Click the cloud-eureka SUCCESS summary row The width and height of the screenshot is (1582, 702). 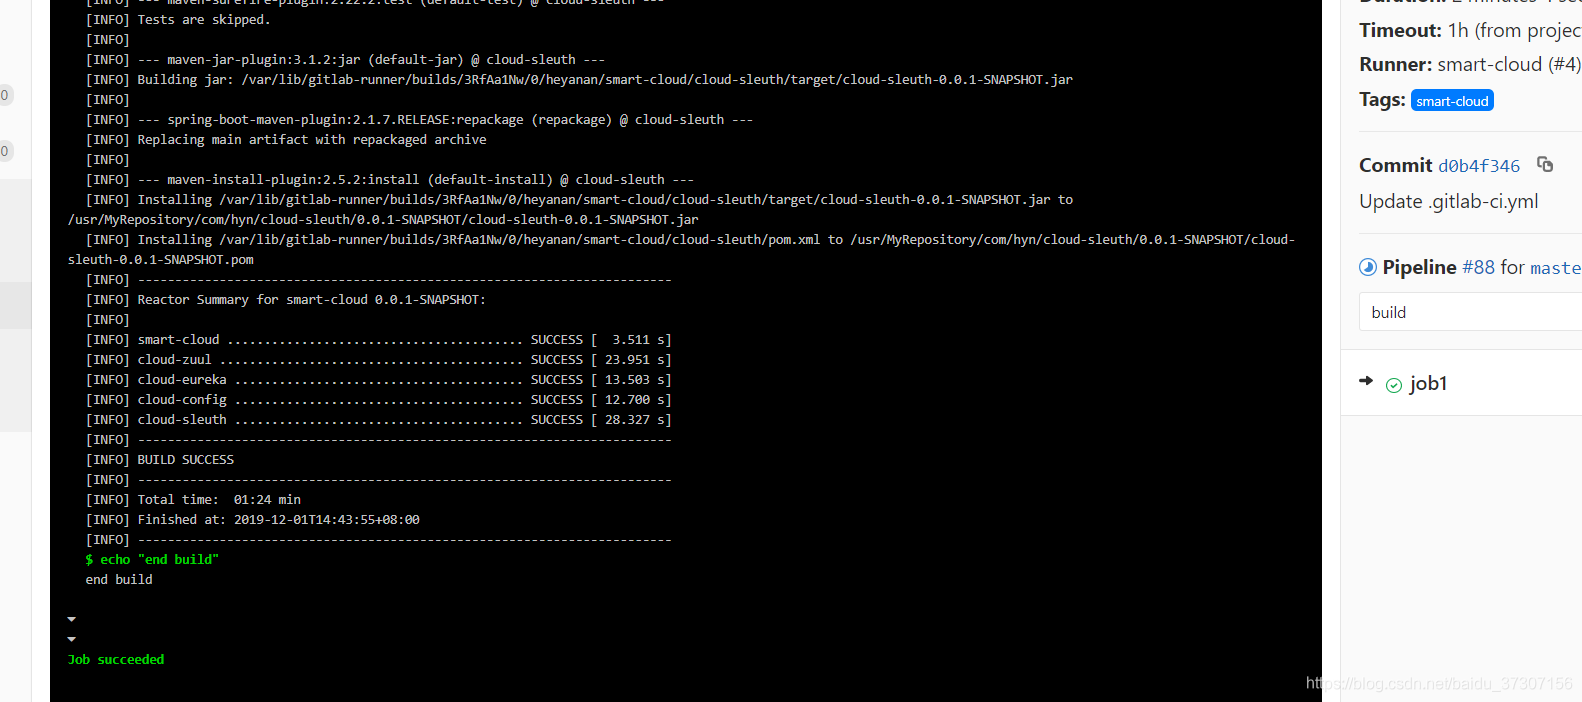click(x=378, y=379)
